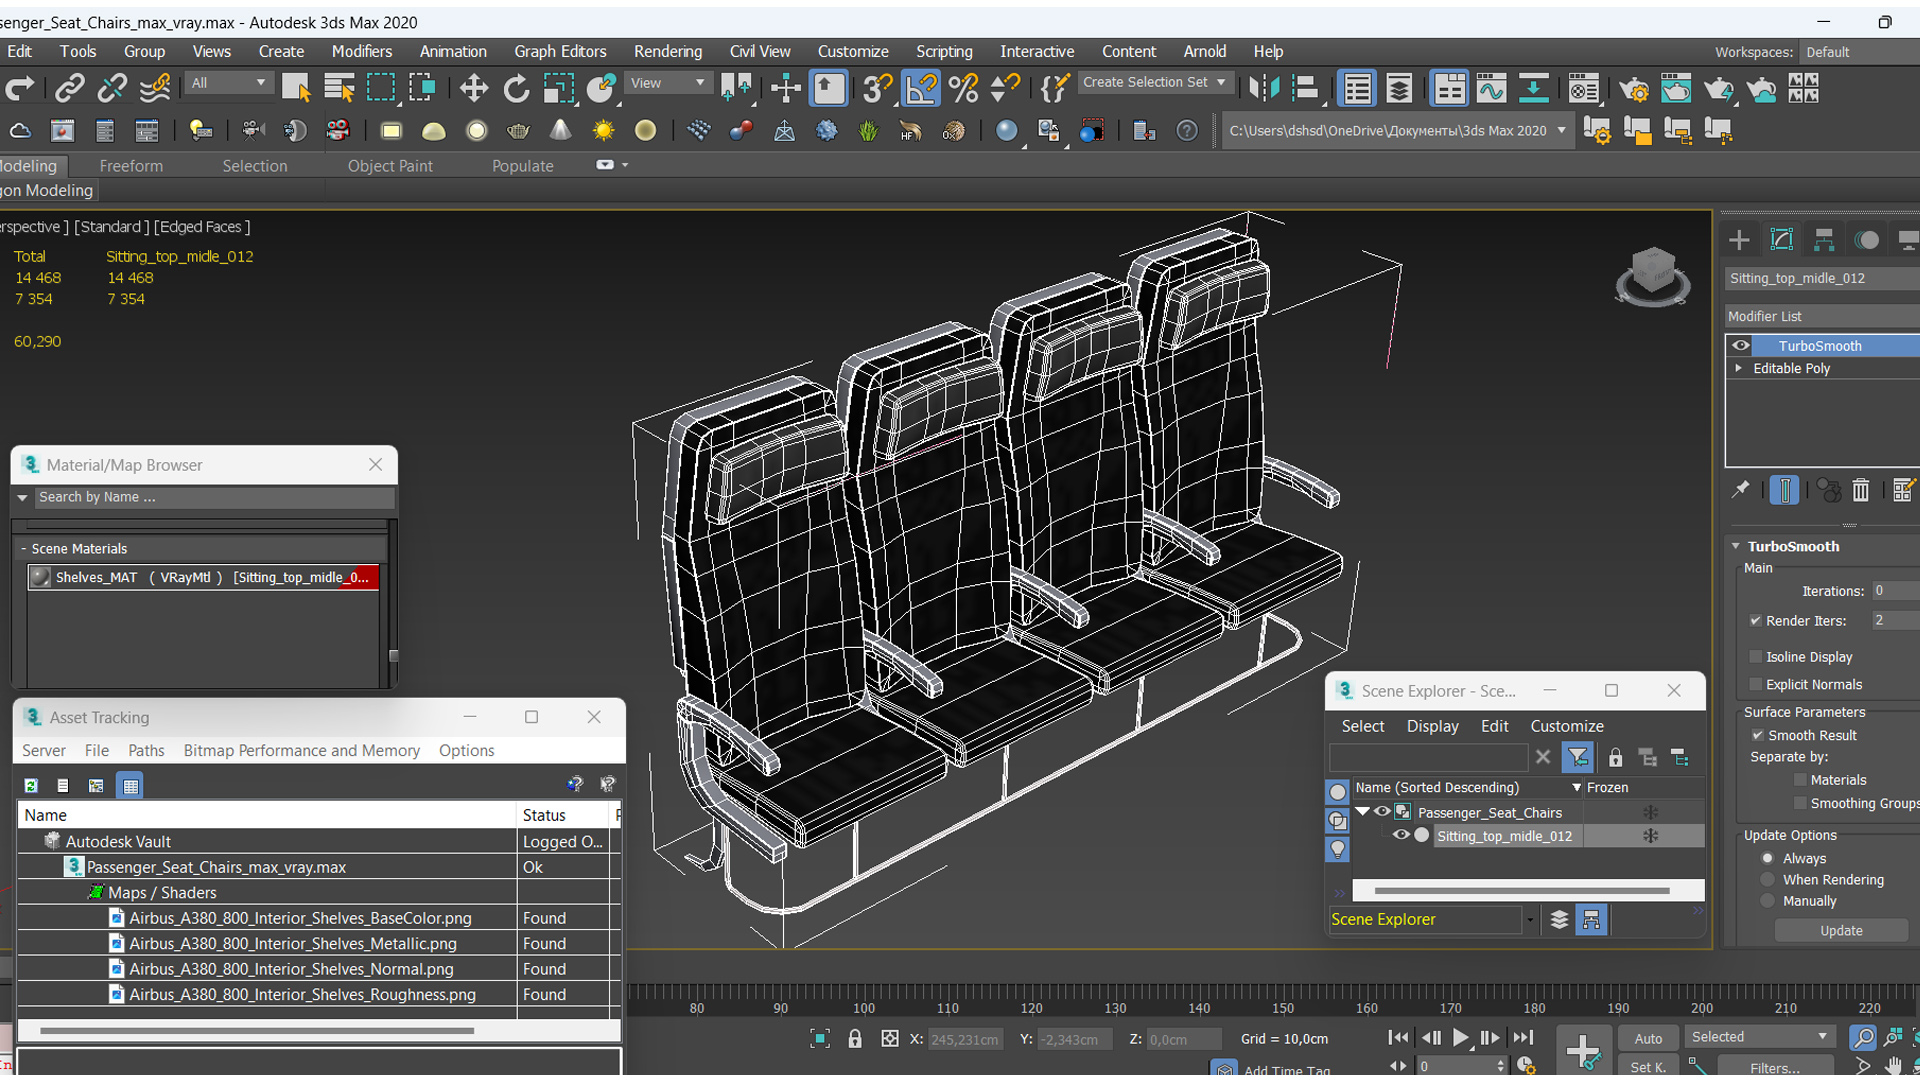
Task: Click Refresh icon in Asset Tracking
Action: 31,786
